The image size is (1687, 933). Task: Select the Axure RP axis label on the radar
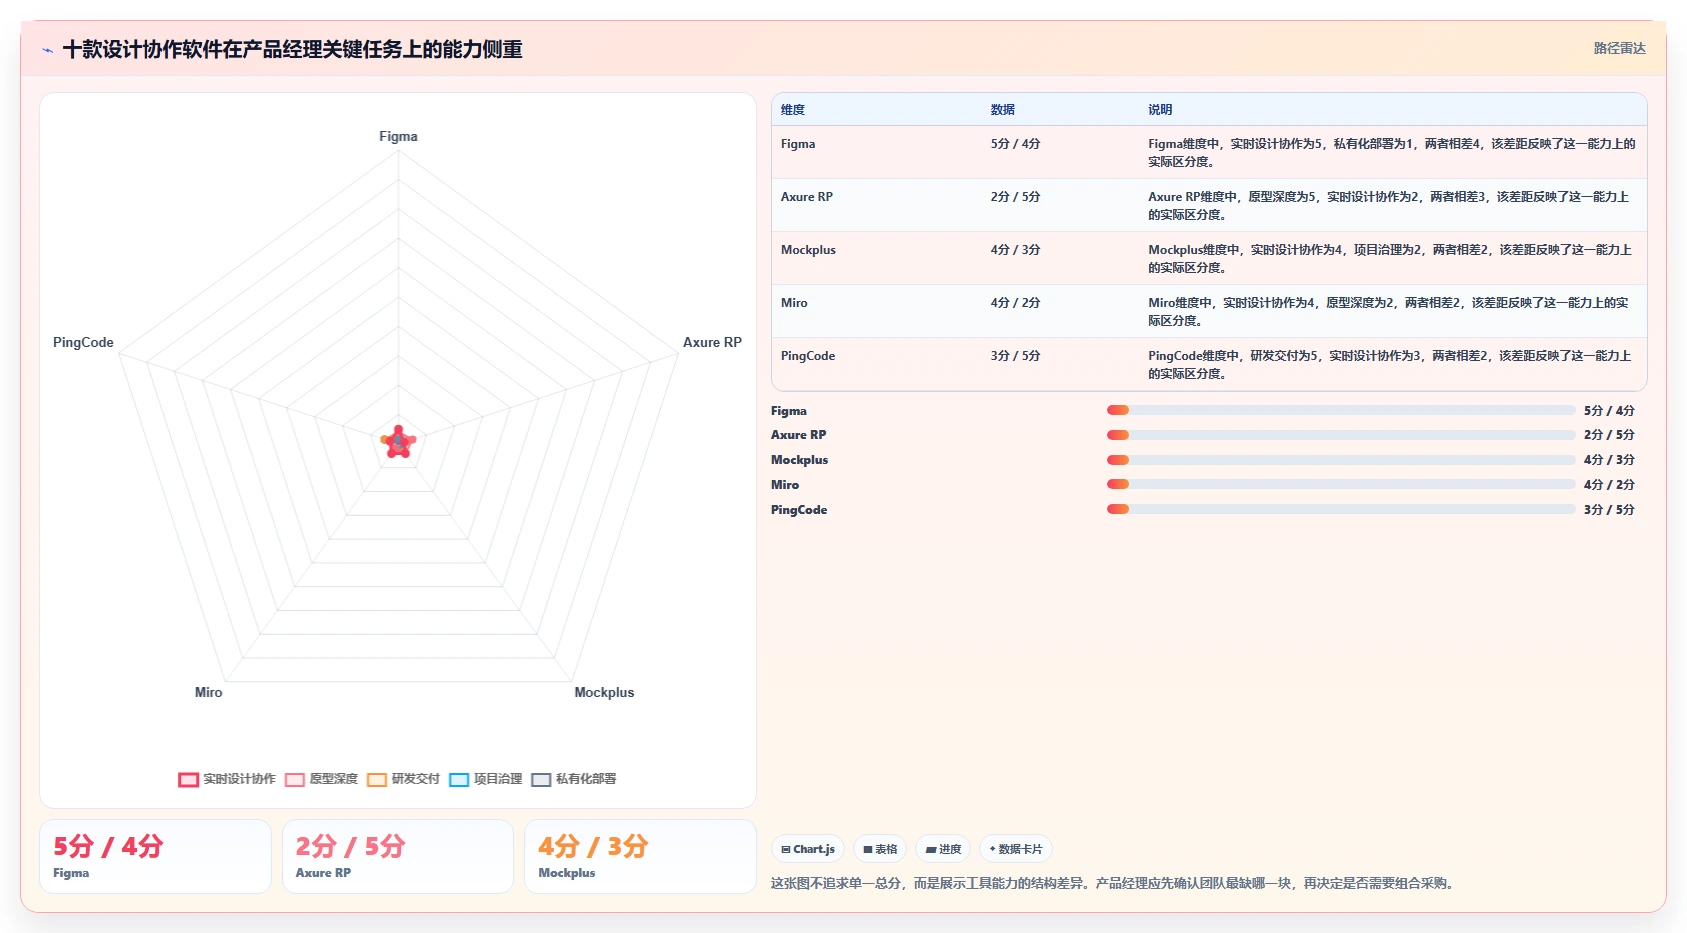712,342
